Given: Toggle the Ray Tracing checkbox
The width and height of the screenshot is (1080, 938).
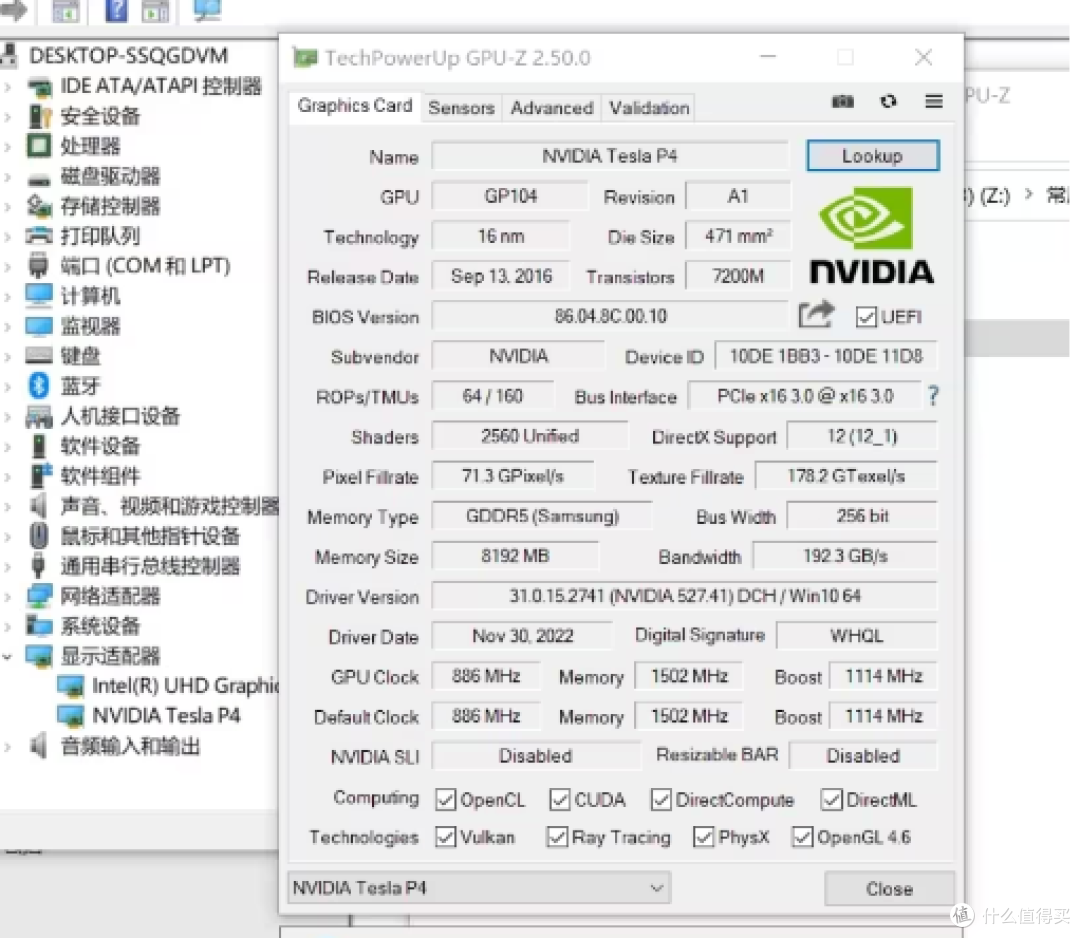Looking at the screenshot, I should coord(557,837).
